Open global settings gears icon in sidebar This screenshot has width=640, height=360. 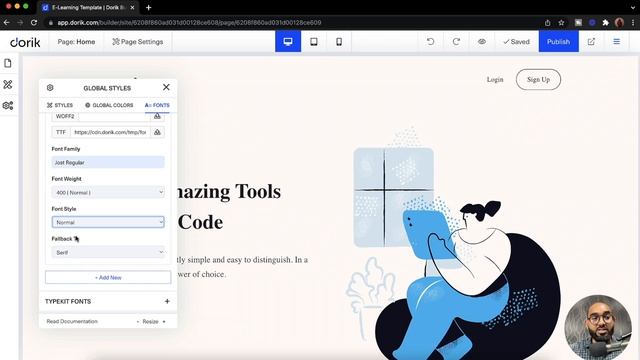click(8, 105)
